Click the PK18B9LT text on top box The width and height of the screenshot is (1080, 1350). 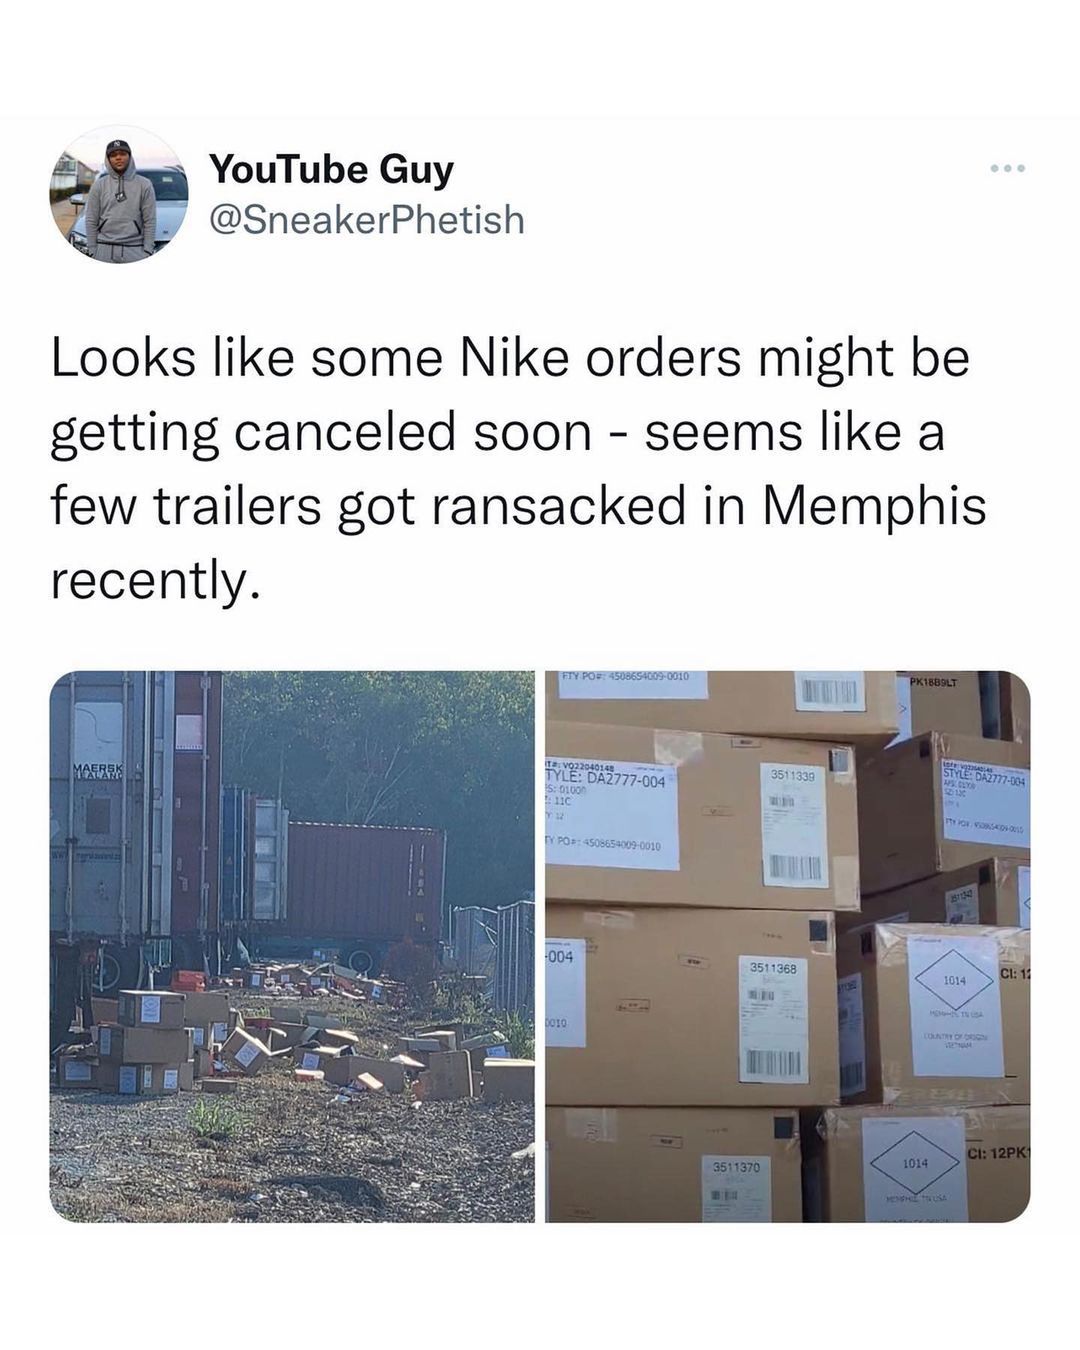[x=933, y=682]
